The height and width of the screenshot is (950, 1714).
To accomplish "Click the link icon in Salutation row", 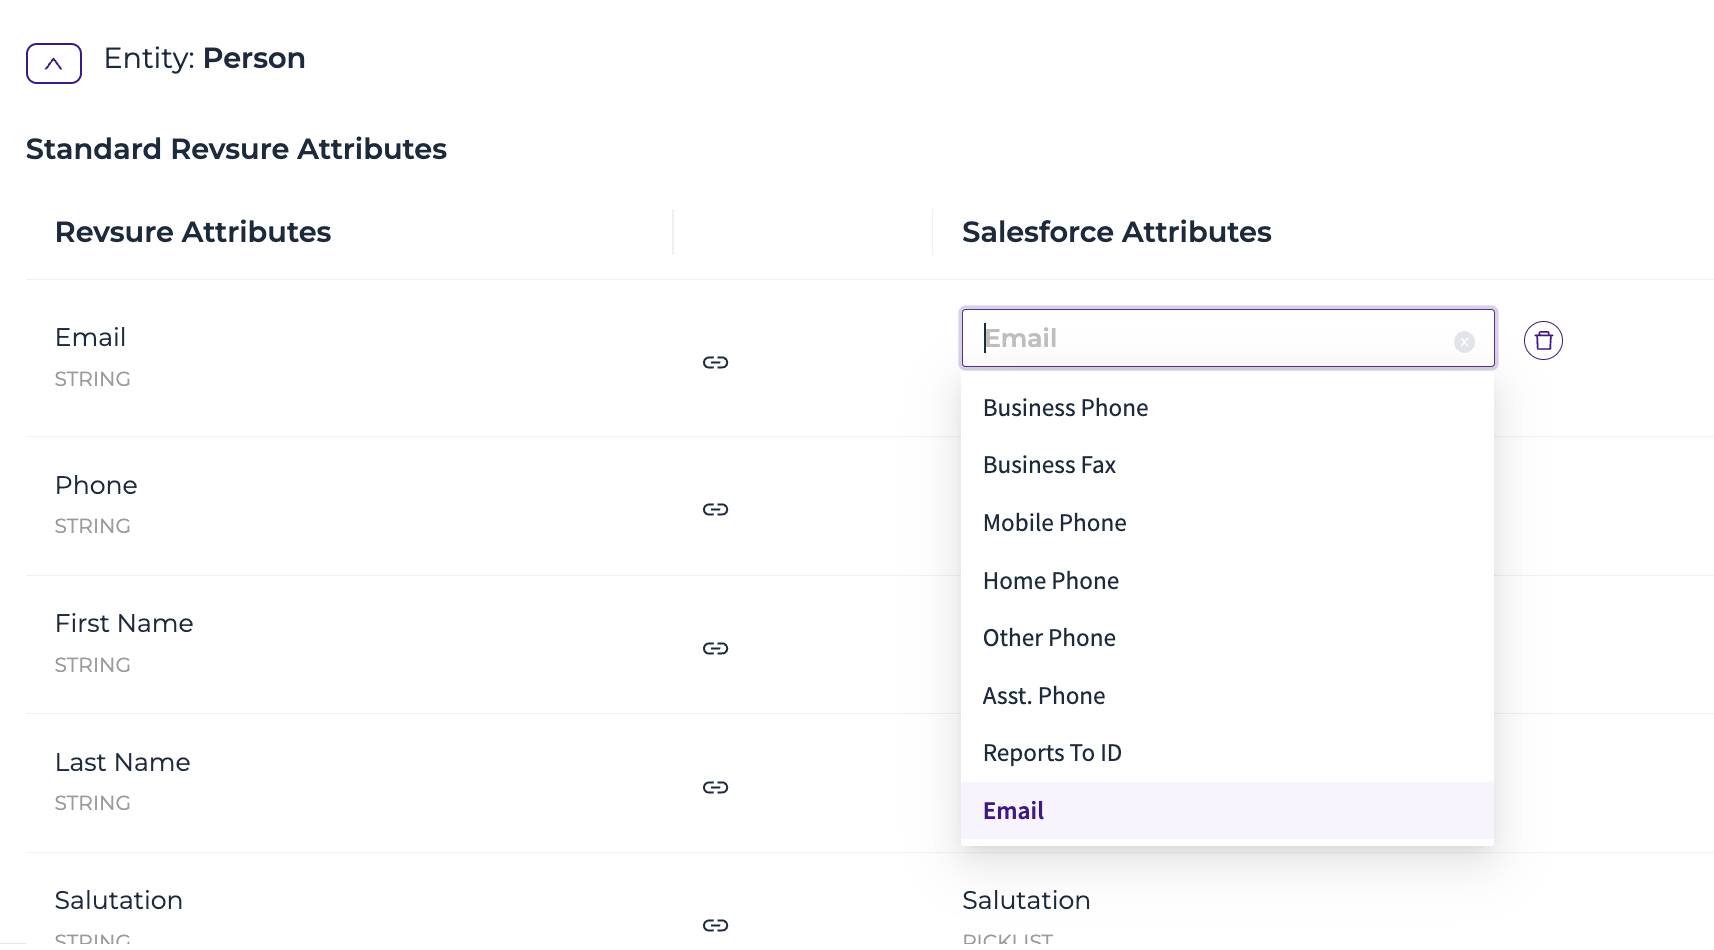I will click(x=715, y=925).
